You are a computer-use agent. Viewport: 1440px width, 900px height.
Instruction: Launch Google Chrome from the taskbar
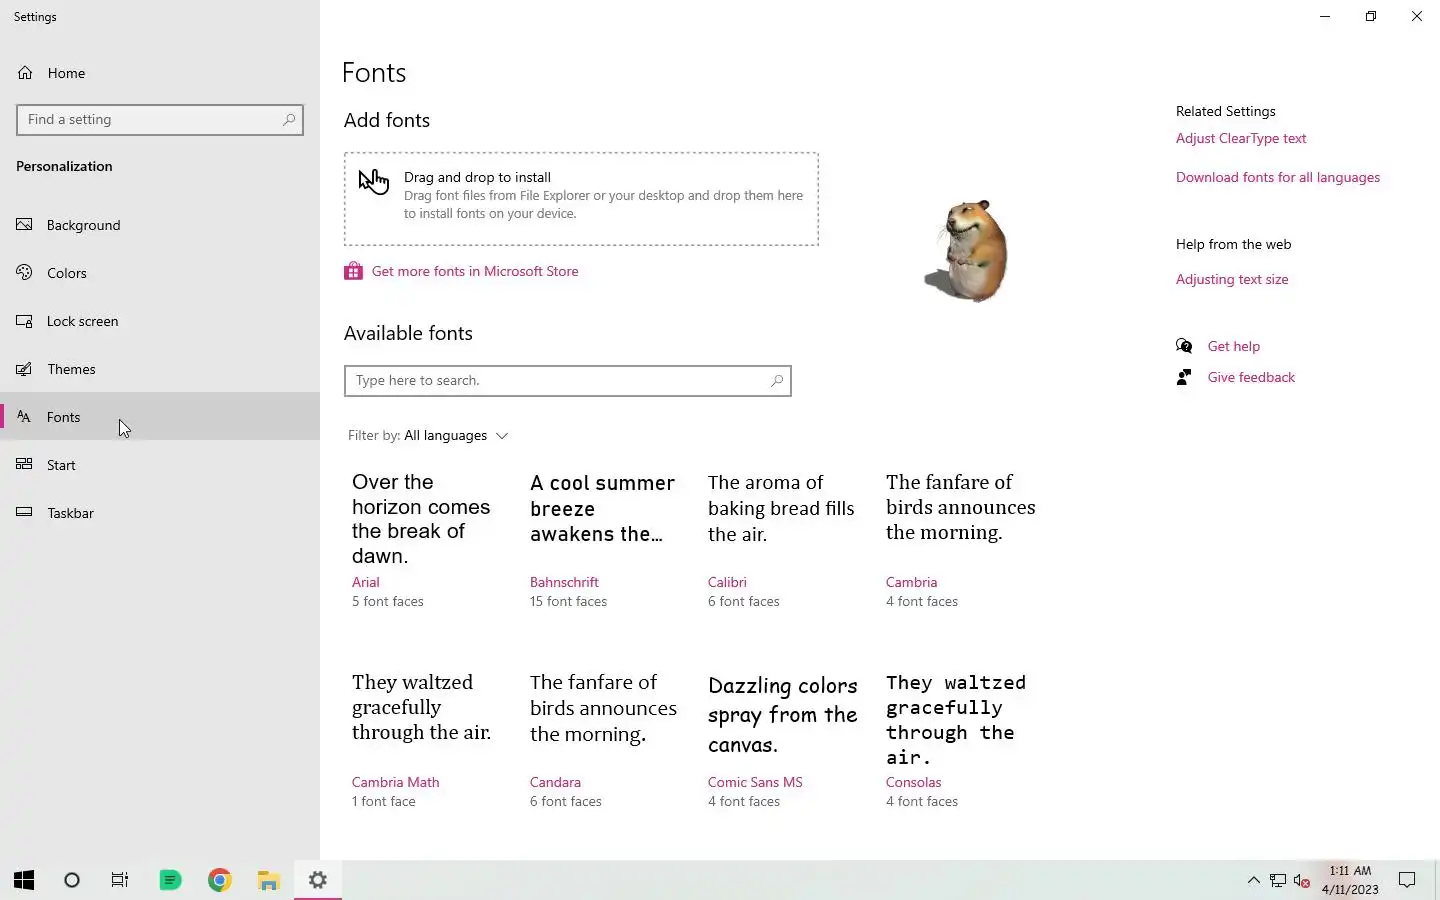220,880
